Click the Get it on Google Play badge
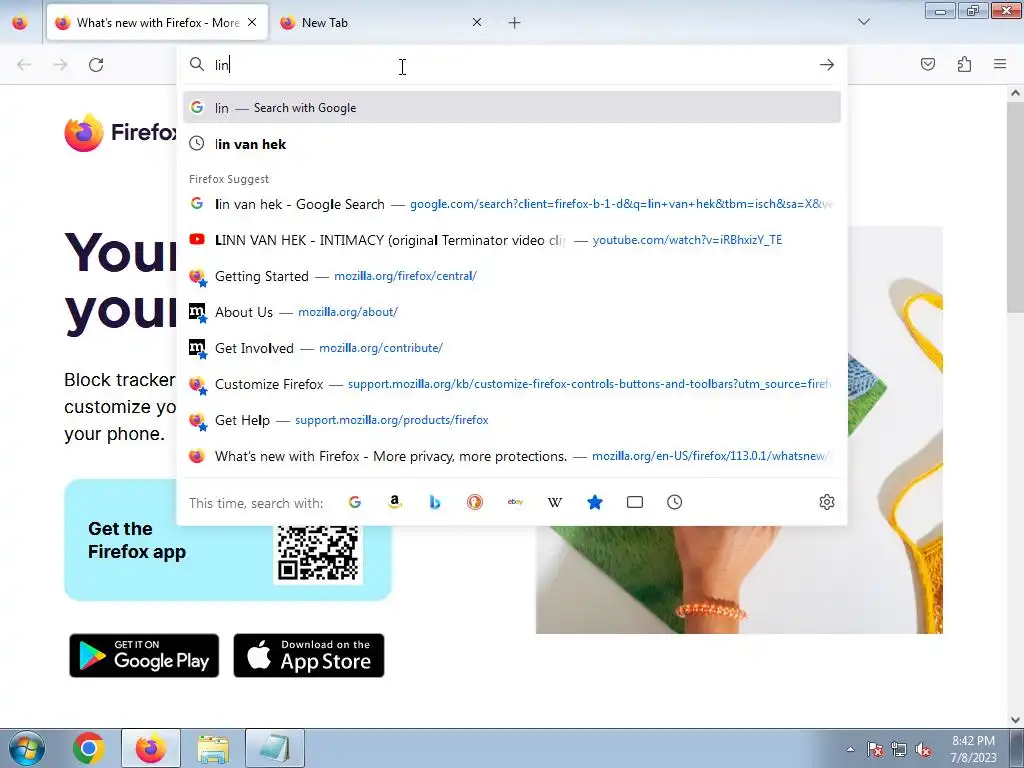 pyautogui.click(x=144, y=656)
